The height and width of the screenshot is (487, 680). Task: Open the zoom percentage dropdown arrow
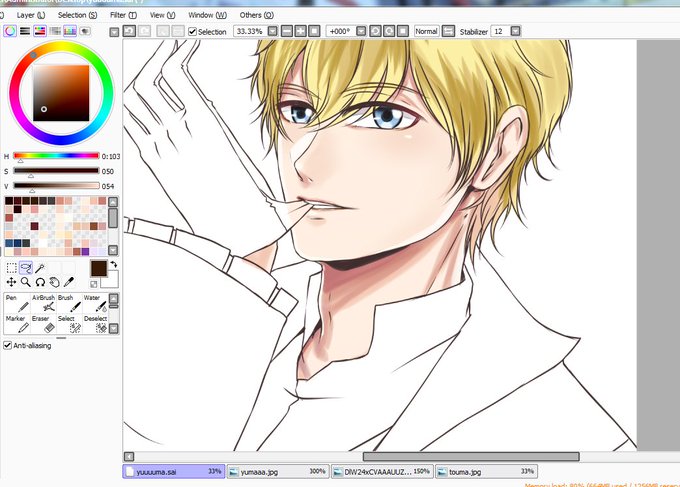(272, 31)
